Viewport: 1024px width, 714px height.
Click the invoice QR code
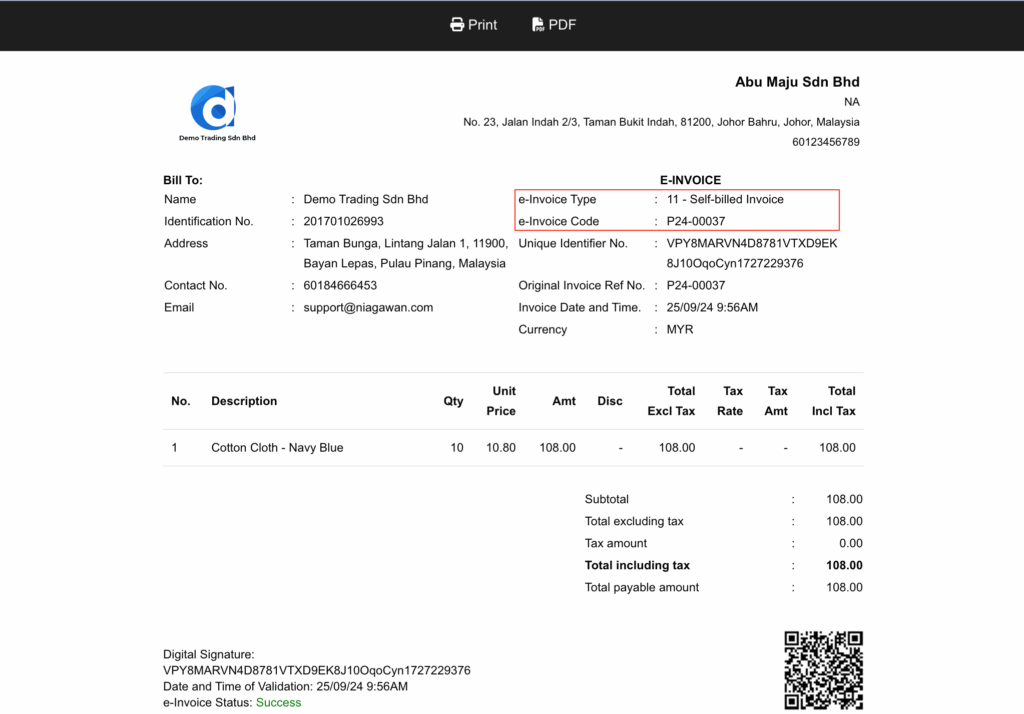(x=824, y=670)
